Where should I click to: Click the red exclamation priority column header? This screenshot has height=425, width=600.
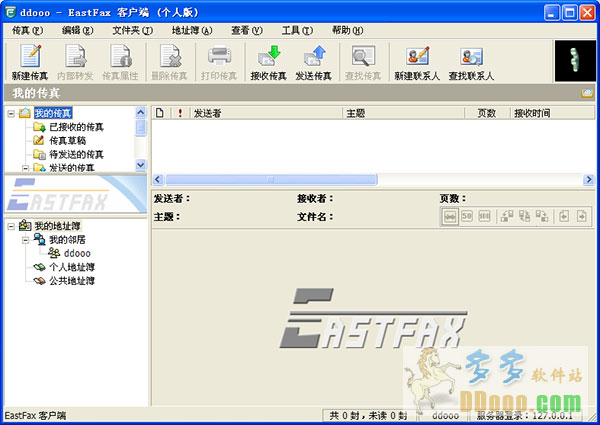pyautogui.click(x=180, y=113)
